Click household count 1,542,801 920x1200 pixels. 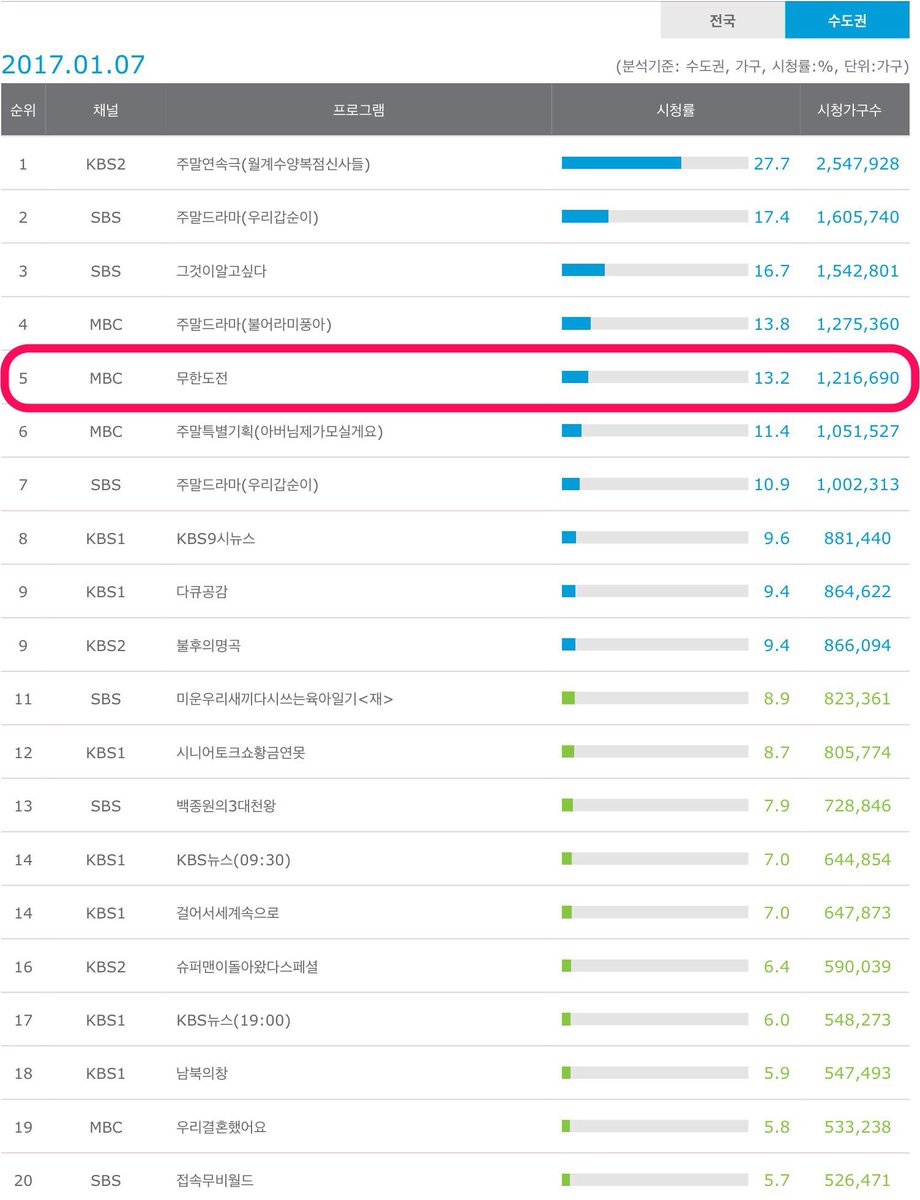857,270
